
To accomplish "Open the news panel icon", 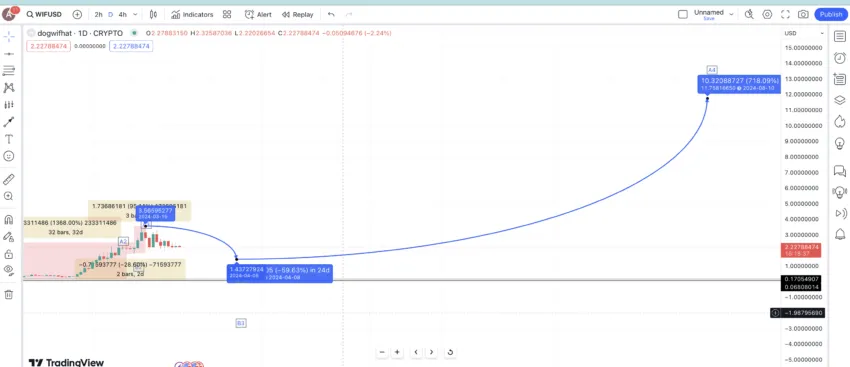I will click(x=839, y=79).
